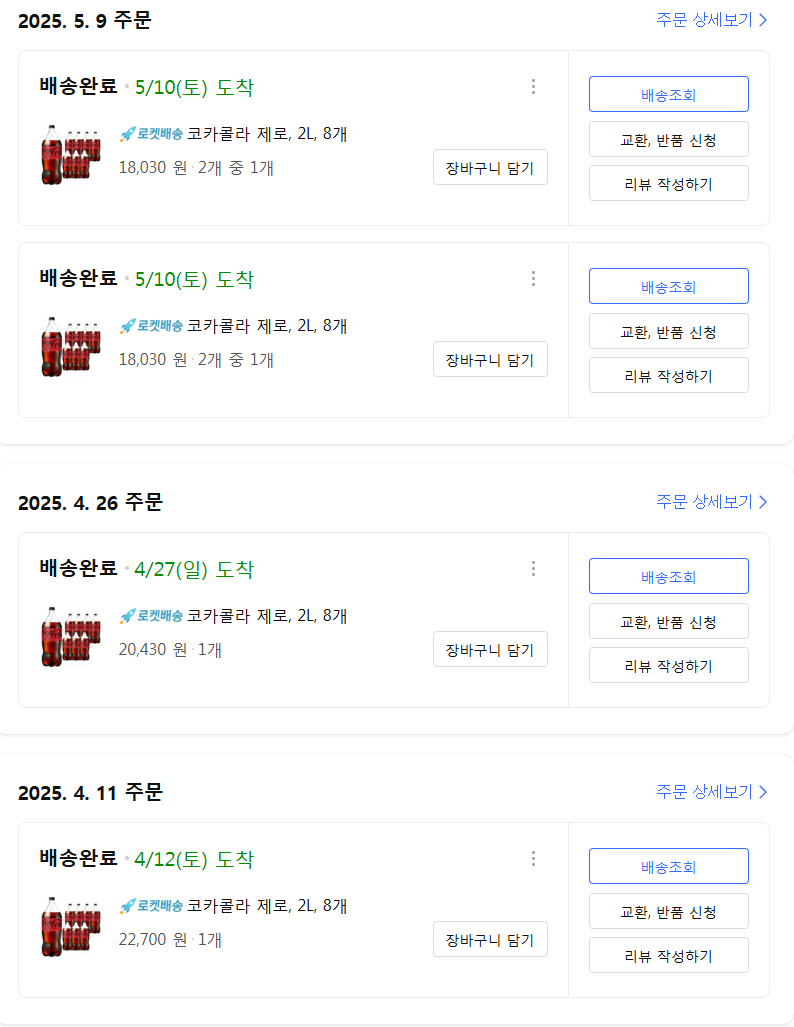
Task: Click rocket delivery badge in the 4/26 order
Action: (x=151, y=616)
